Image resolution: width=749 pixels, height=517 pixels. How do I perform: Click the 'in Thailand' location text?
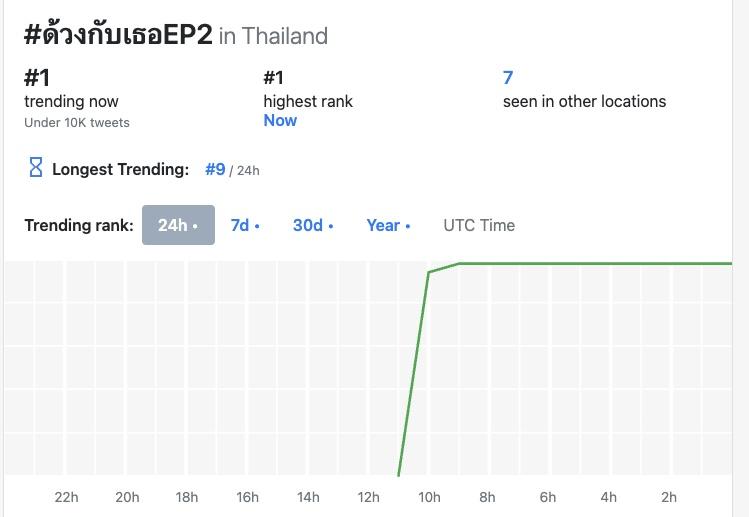[273, 36]
